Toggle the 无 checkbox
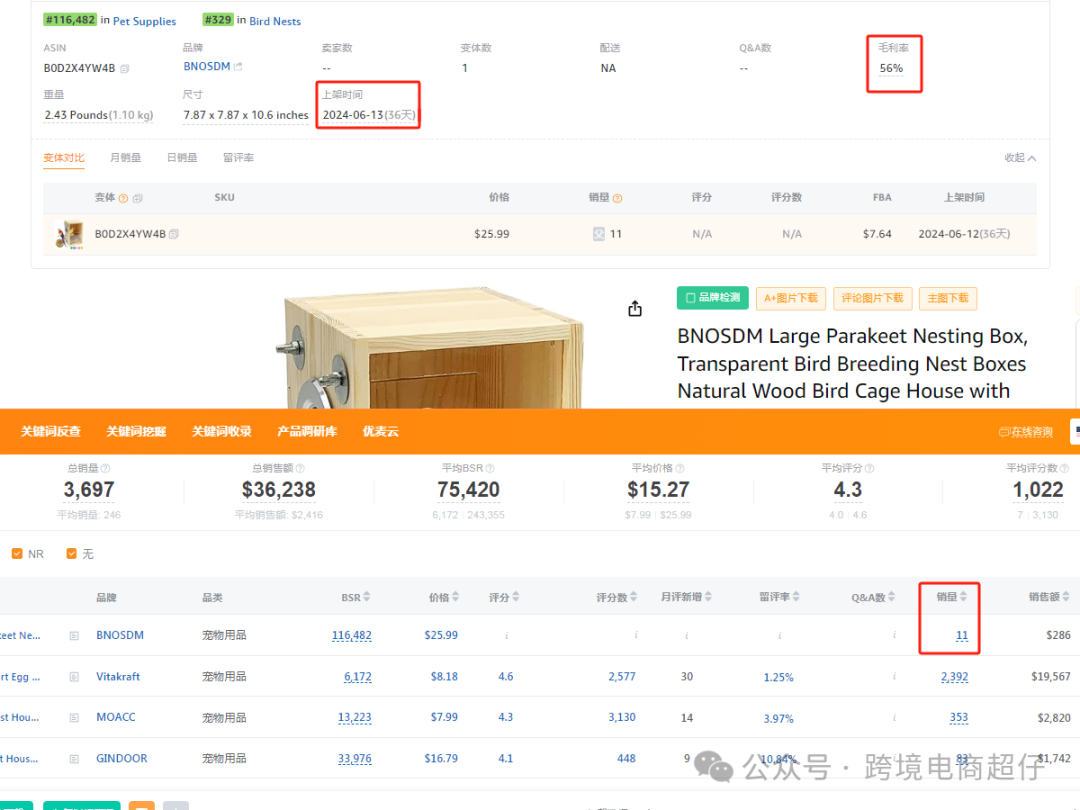 tap(72, 554)
